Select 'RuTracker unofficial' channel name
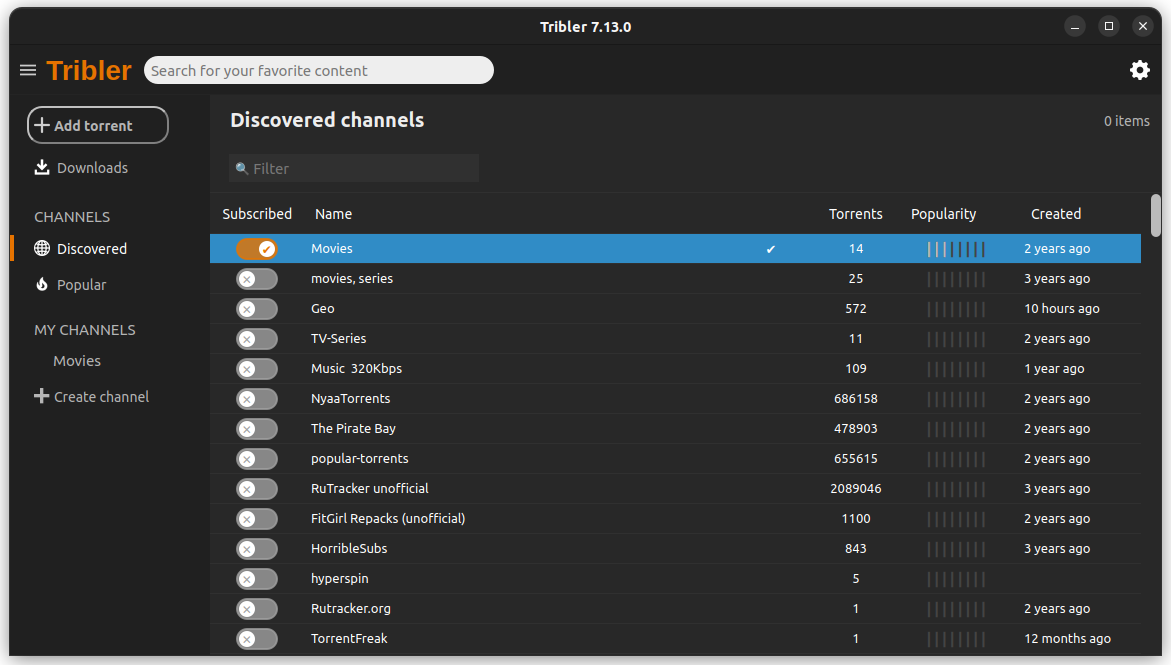This screenshot has height=665, width=1171. click(x=370, y=489)
